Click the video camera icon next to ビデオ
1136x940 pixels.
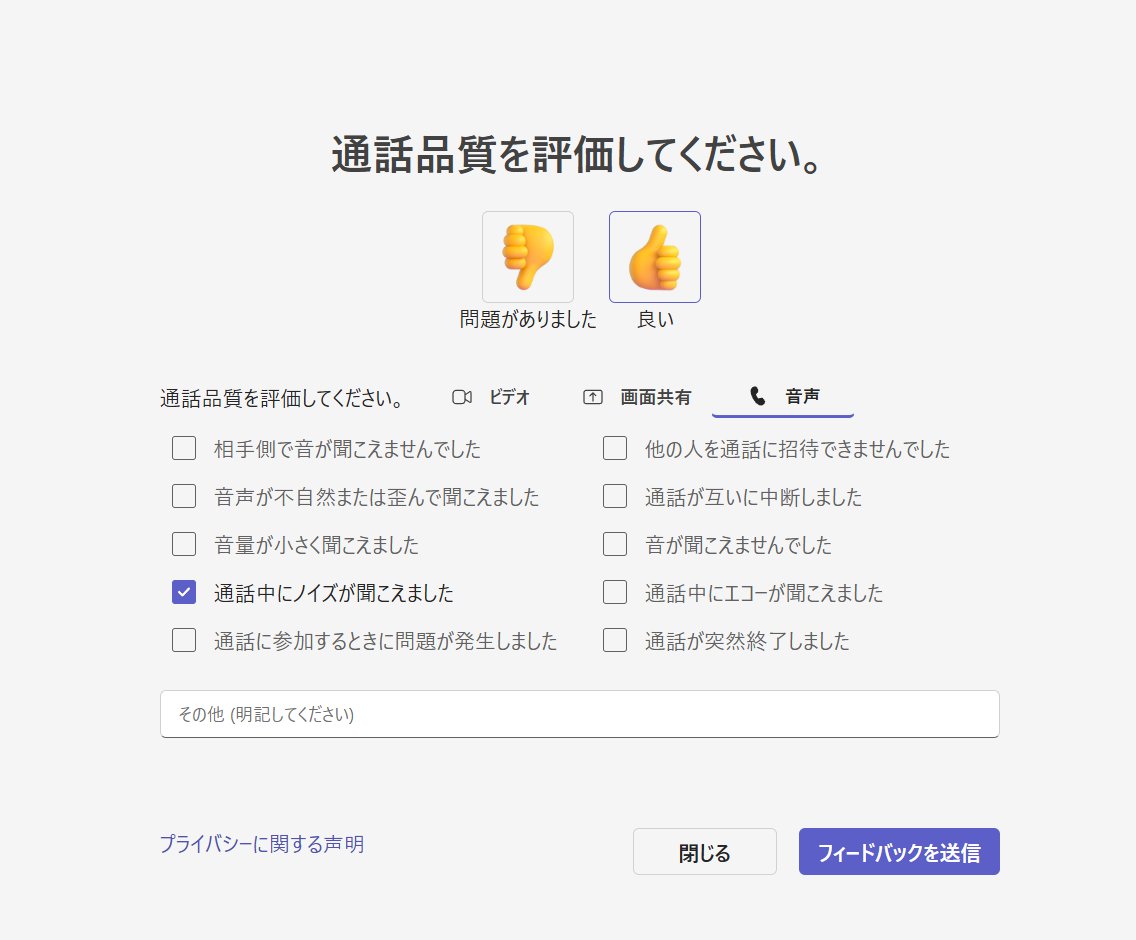[461, 397]
